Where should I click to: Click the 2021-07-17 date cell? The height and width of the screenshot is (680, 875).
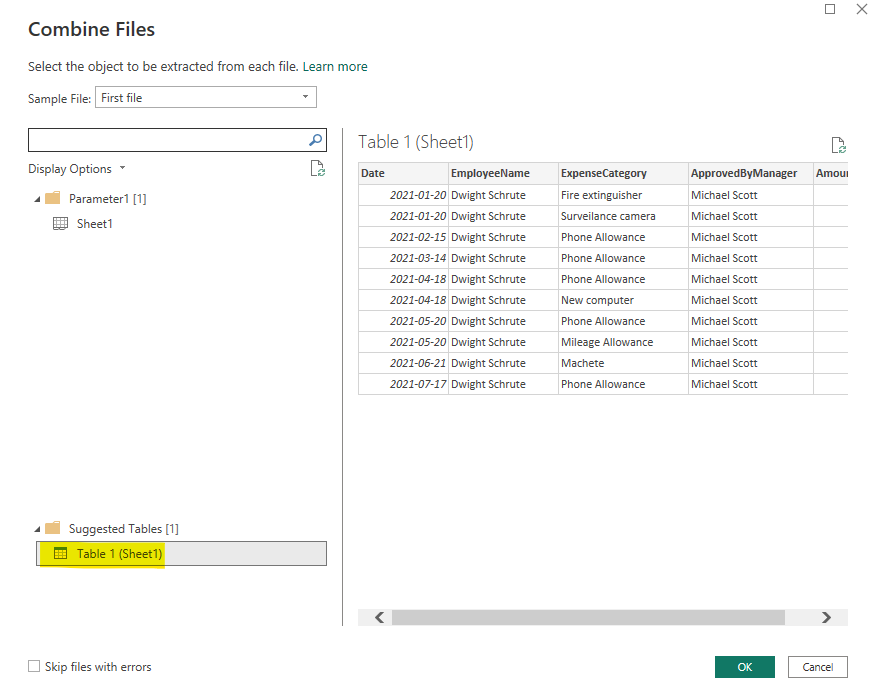coord(403,384)
